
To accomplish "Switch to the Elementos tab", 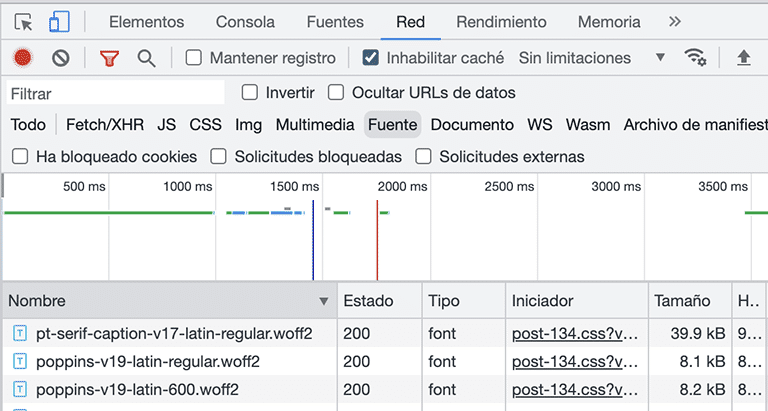I will pyautogui.click(x=146, y=22).
